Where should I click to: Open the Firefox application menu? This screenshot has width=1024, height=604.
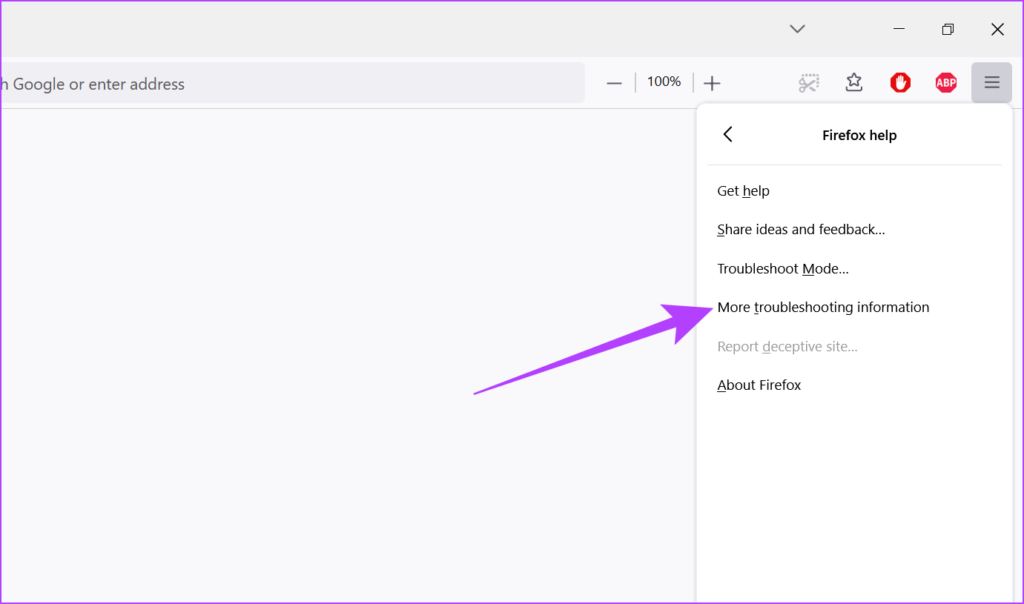tap(991, 82)
